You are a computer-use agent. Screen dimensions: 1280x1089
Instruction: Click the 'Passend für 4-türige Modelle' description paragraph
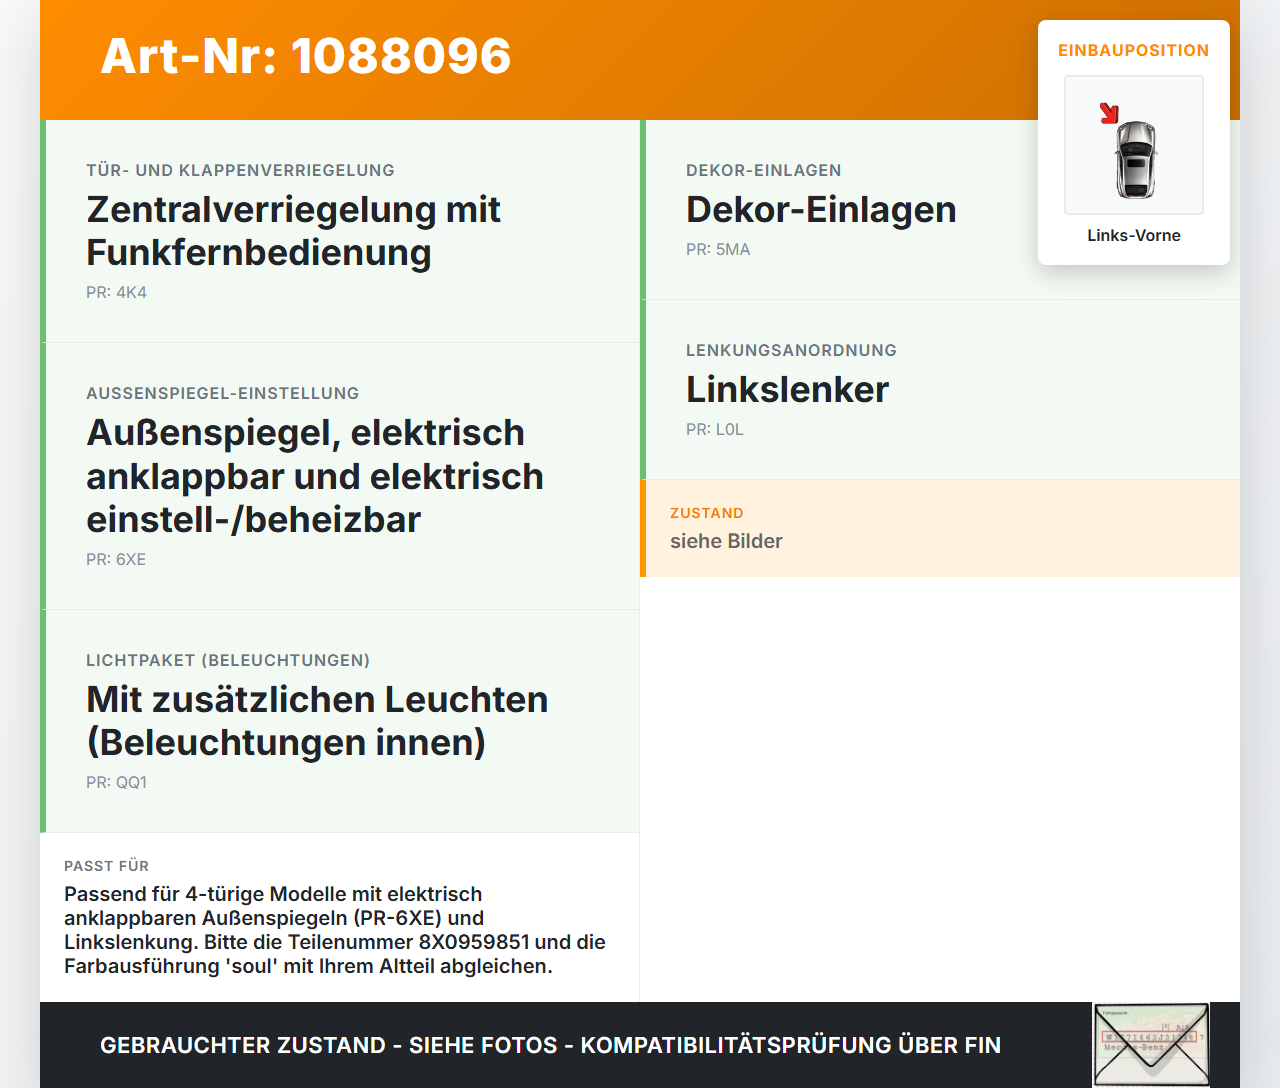tap(335, 930)
